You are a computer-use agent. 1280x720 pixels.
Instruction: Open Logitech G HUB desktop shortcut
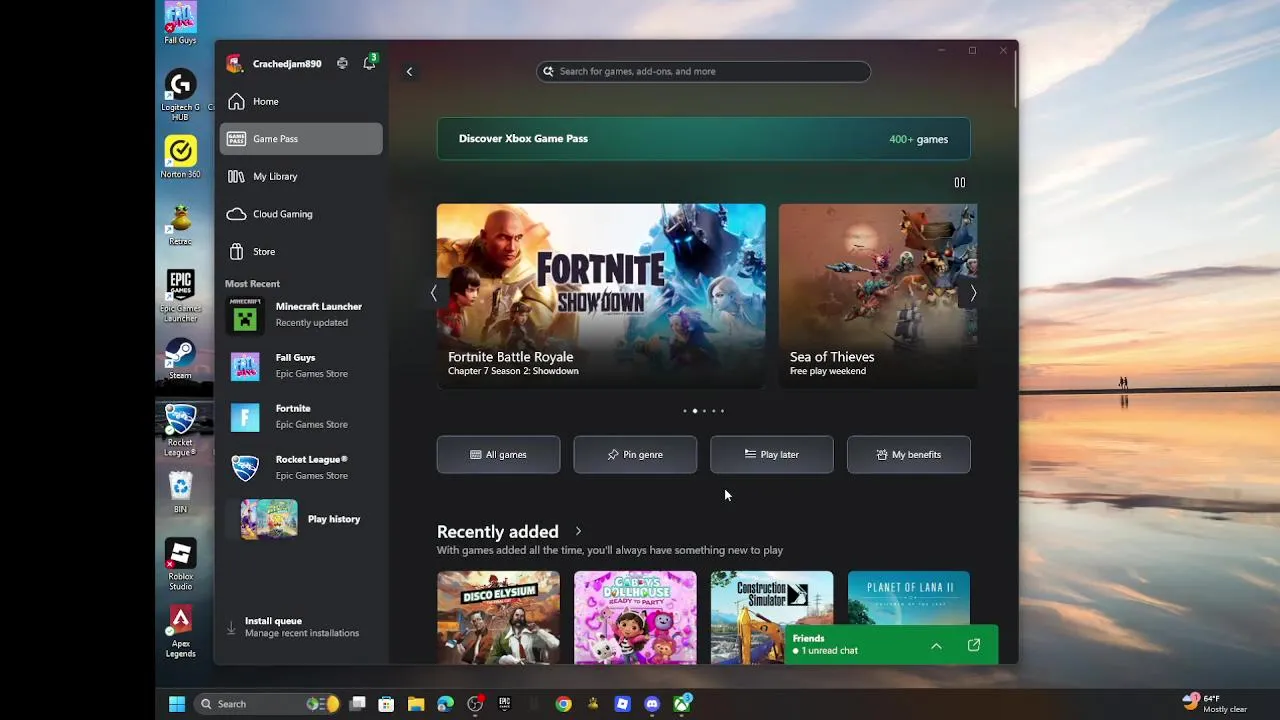[x=180, y=95]
